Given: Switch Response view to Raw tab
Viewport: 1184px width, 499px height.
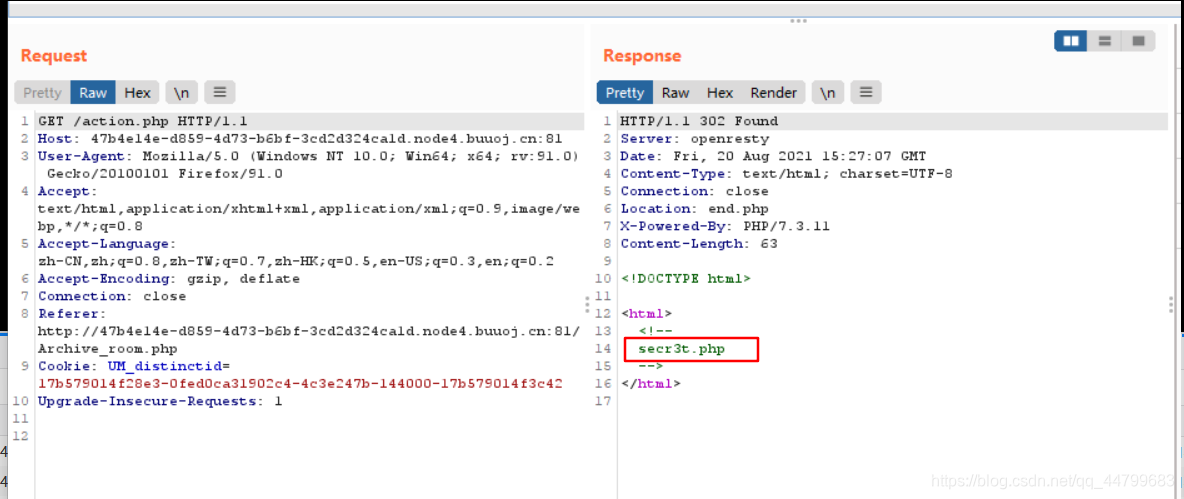Looking at the screenshot, I should pyautogui.click(x=675, y=92).
